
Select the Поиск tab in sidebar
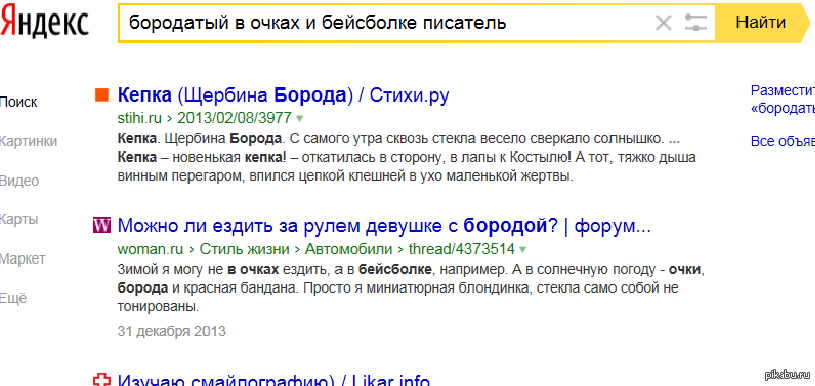point(19,102)
